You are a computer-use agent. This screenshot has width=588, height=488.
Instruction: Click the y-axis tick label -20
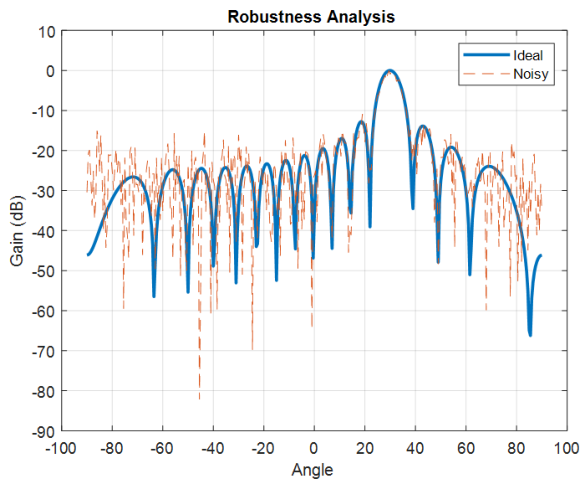click(x=44, y=151)
